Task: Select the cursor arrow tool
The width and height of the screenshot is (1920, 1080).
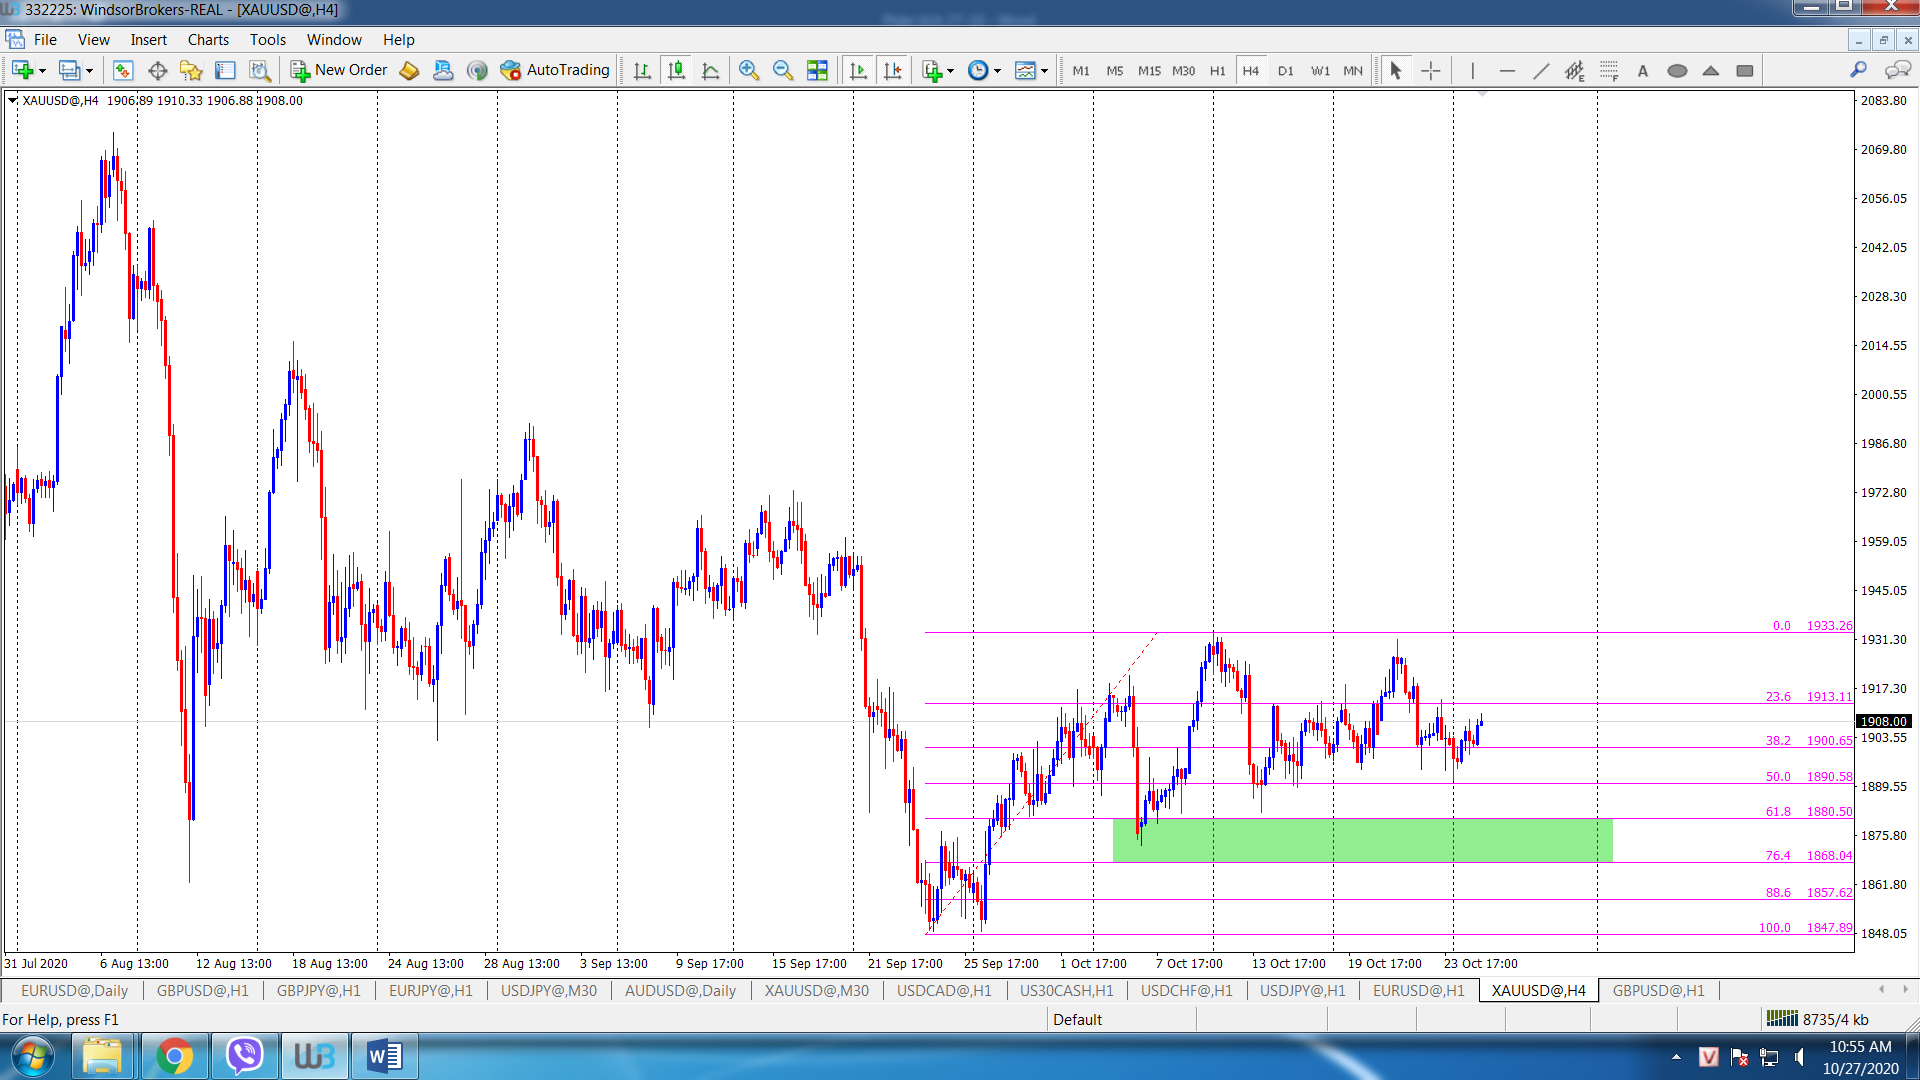Action: [1396, 70]
